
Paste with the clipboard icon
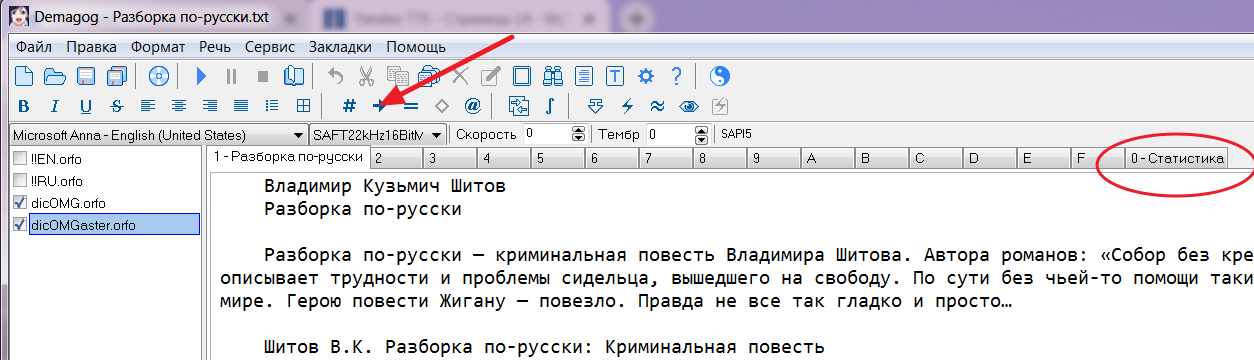coord(429,76)
